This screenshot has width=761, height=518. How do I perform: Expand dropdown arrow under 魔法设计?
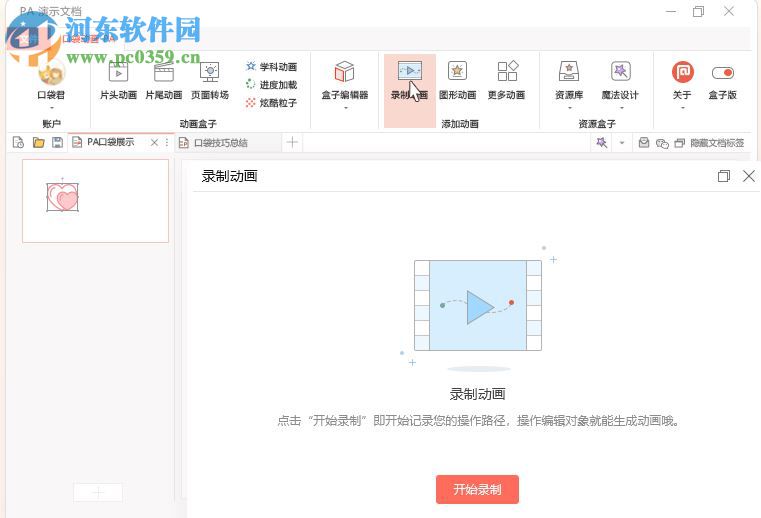tap(621, 108)
